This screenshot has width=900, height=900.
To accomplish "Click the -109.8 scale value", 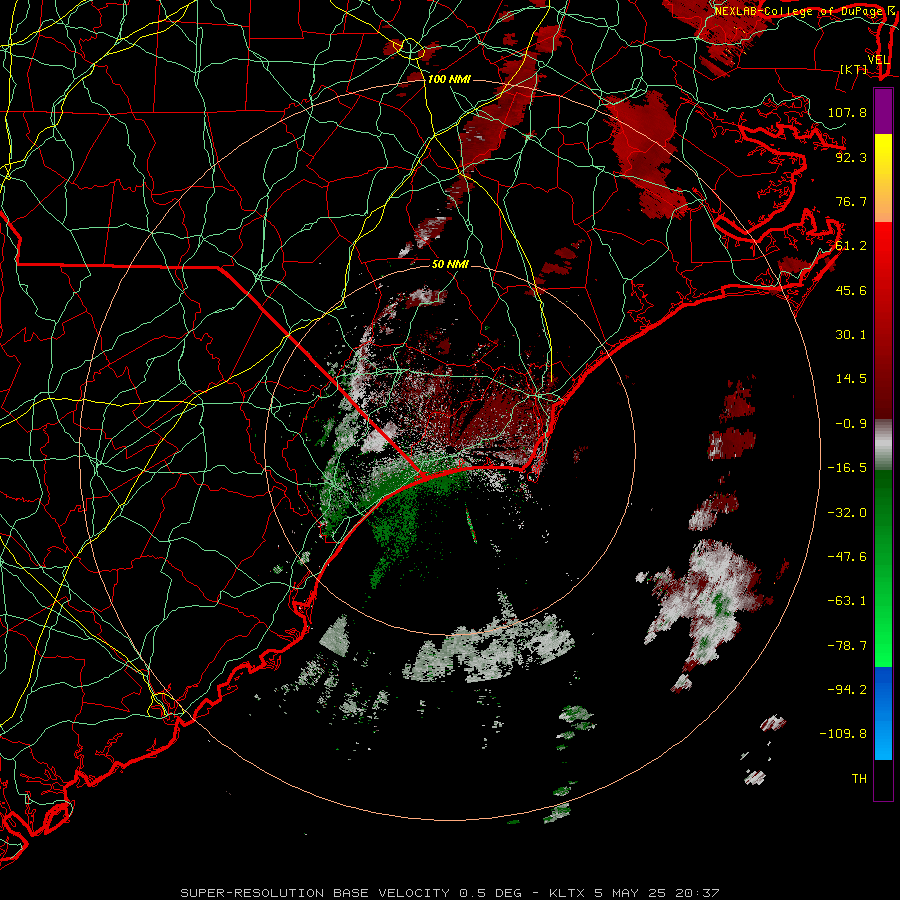I will 843,734.
